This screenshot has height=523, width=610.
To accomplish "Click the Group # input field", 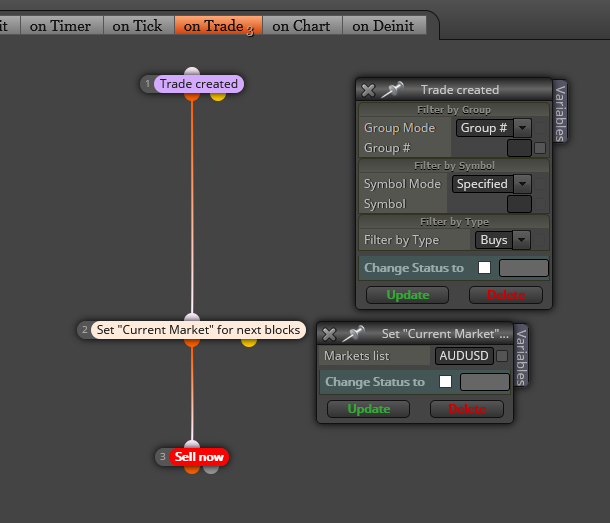I will 519,148.
